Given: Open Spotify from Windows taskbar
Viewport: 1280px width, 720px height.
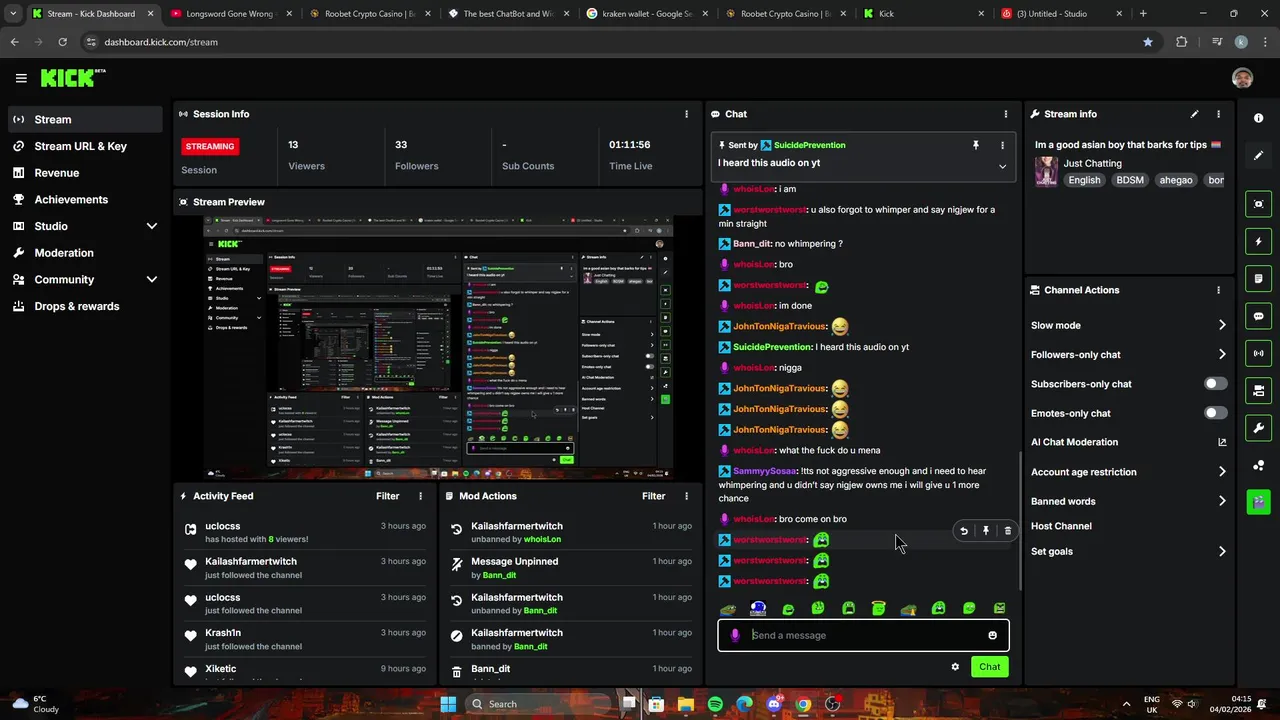Looking at the screenshot, I should coord(715,704).
